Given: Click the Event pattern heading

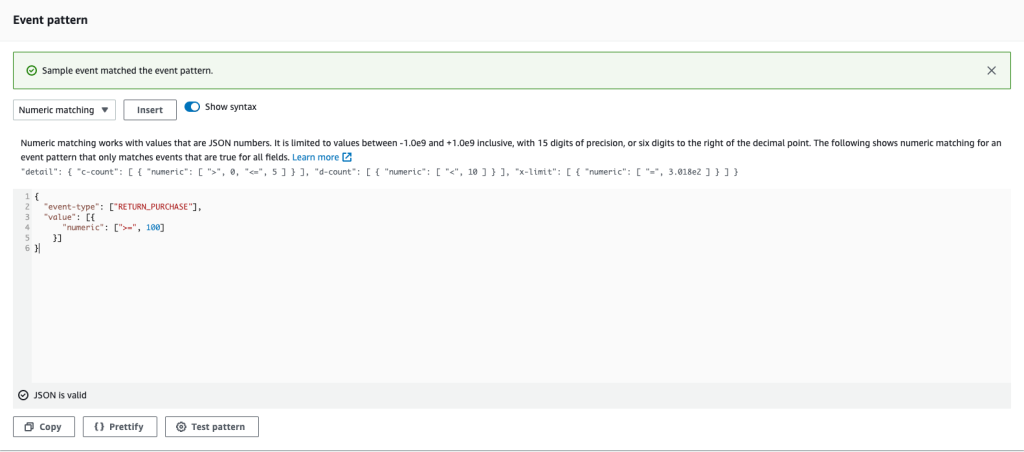Looking at the screenshot, I should pos(50,20).
